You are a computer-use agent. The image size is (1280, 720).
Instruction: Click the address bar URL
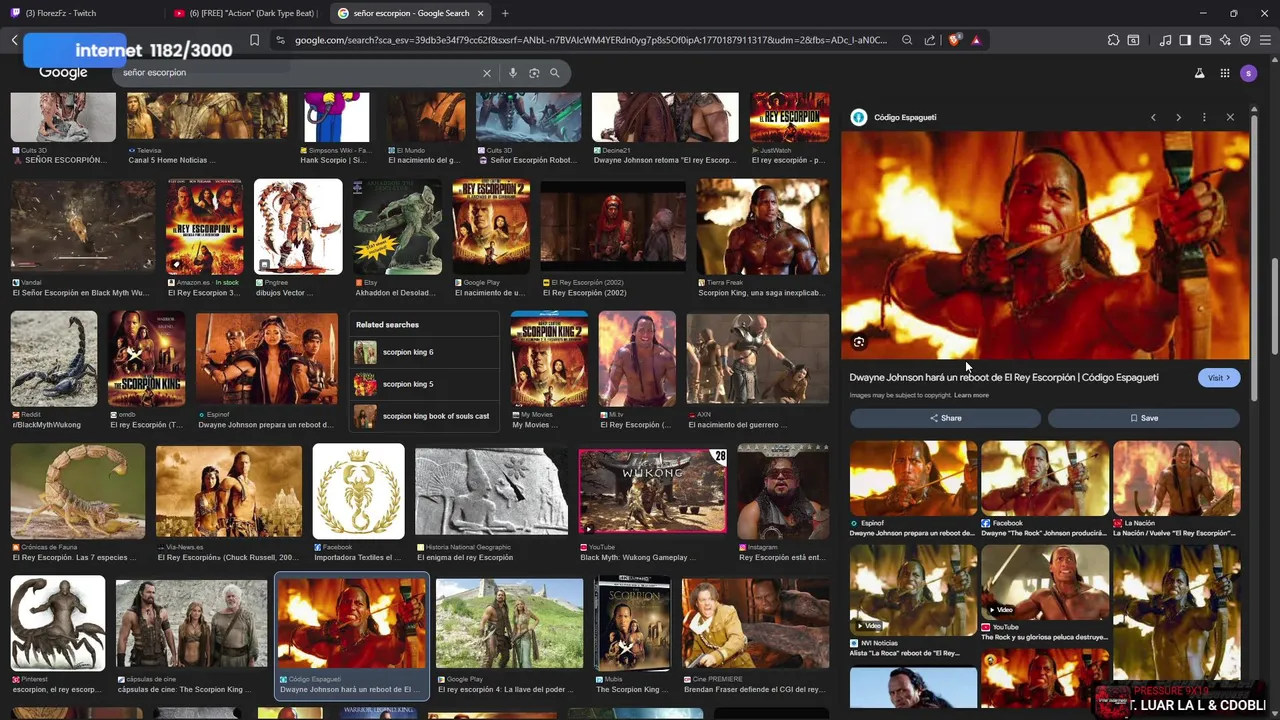coord(590,40)
